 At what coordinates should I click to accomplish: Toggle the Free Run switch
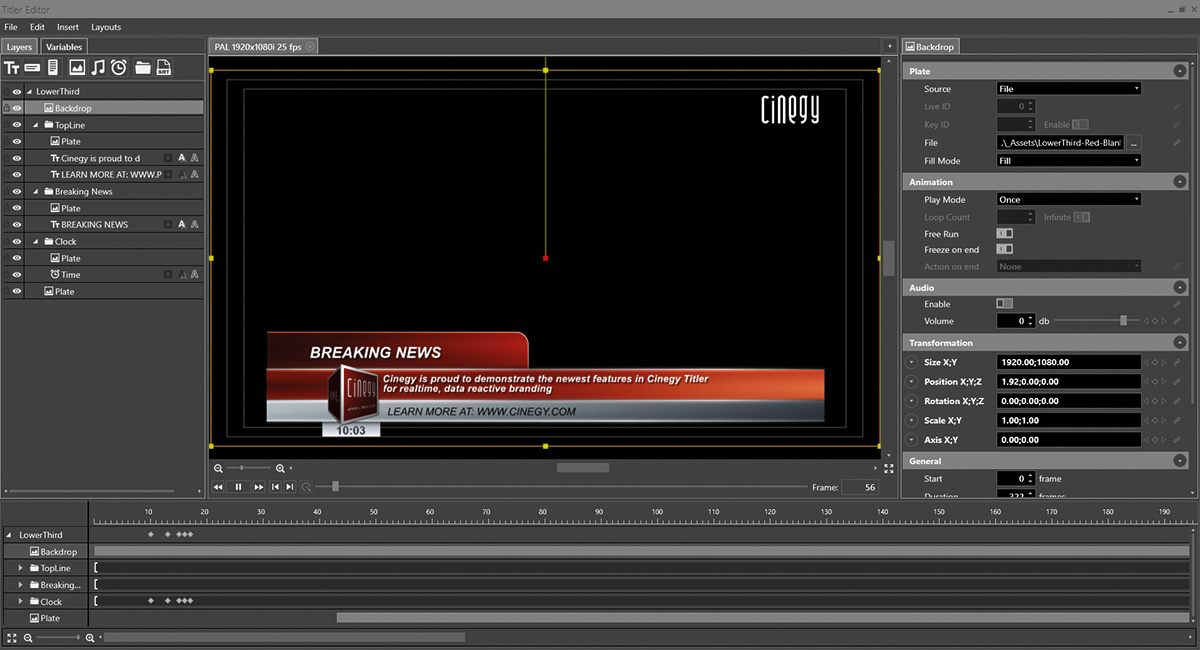1005,234
